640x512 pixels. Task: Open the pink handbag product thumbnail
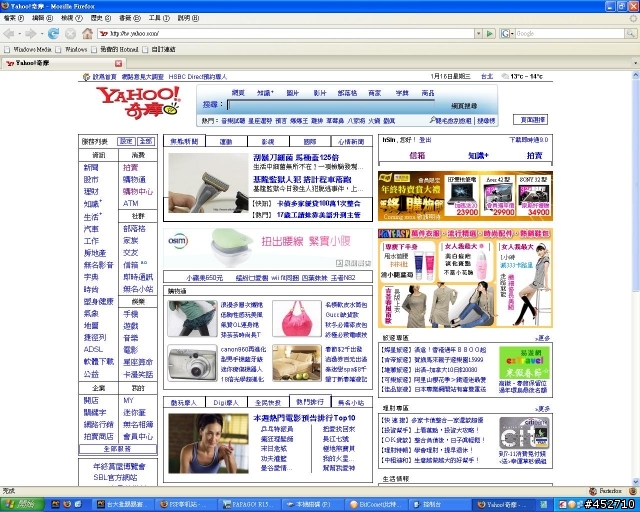297,319
